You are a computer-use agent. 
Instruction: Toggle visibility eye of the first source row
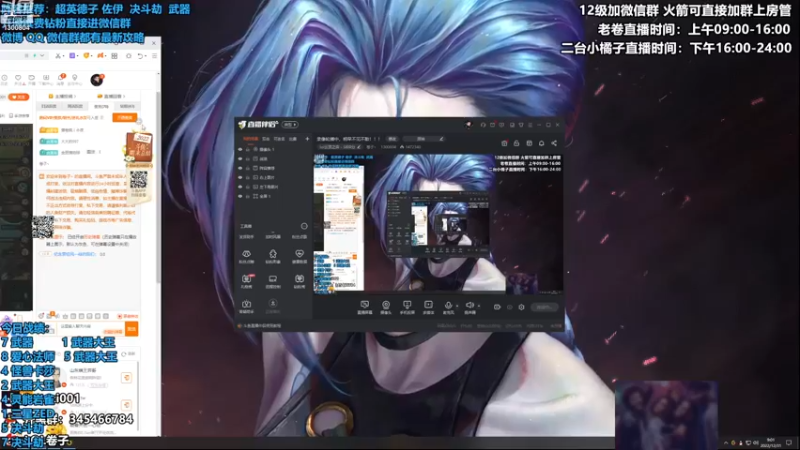coord(240,149)
